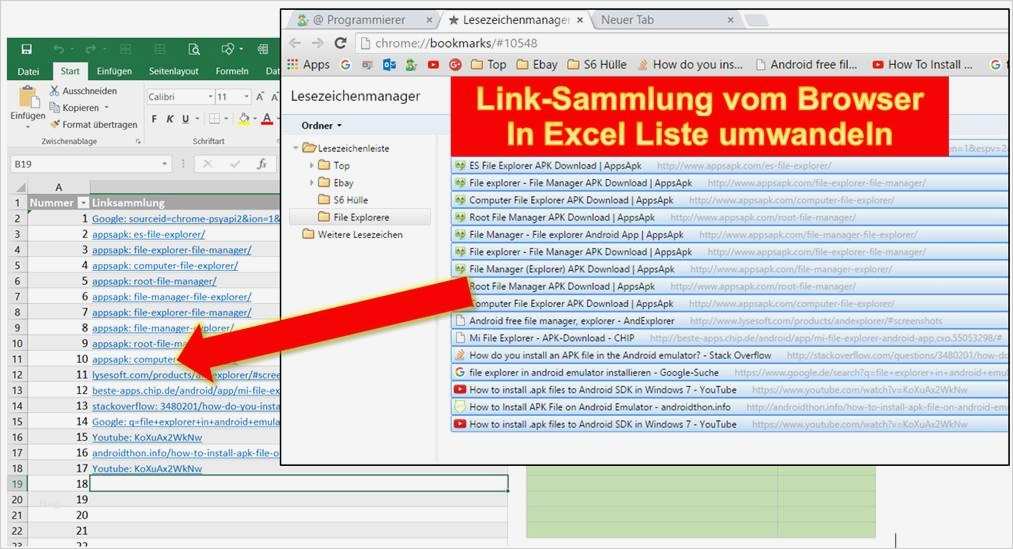Select the ES File Explorer APK Download bookmark
This screenshot has width=1013, height=549.
729,166
